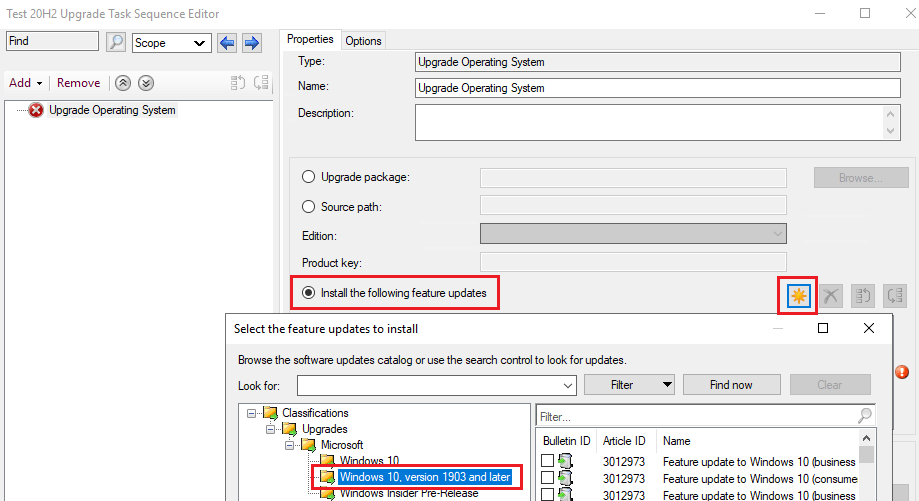Open the Look for combo box dropdown
This screenshot has height=501, width=919.
[567, 385]
